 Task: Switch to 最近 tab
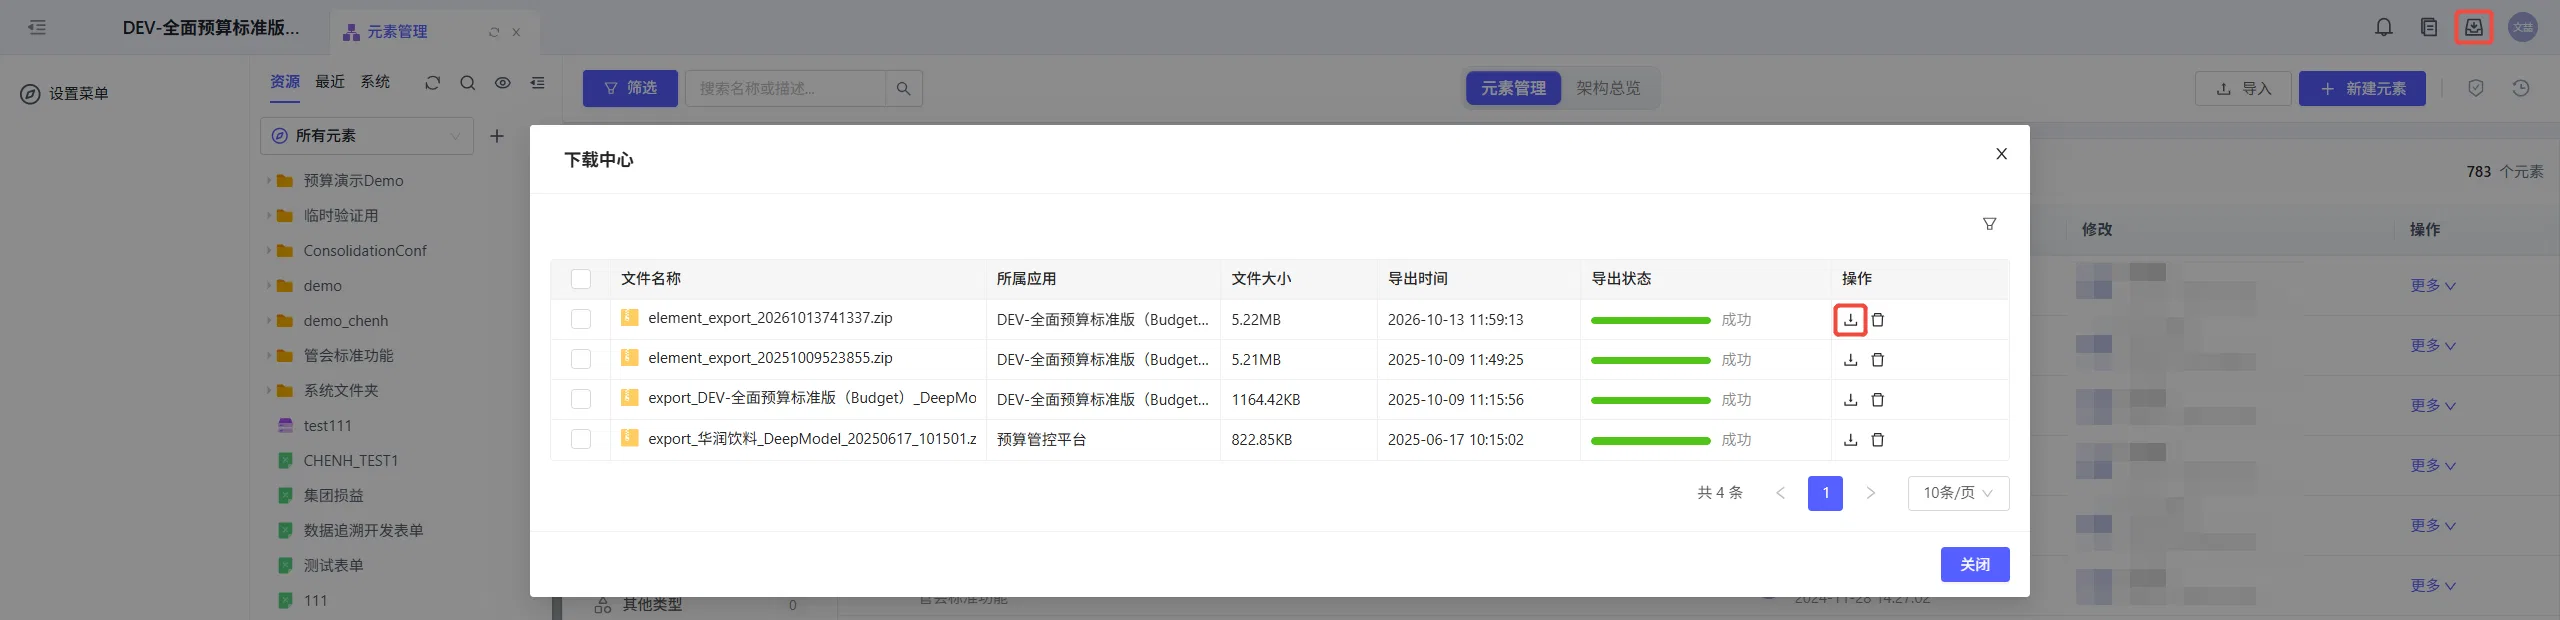330,82
